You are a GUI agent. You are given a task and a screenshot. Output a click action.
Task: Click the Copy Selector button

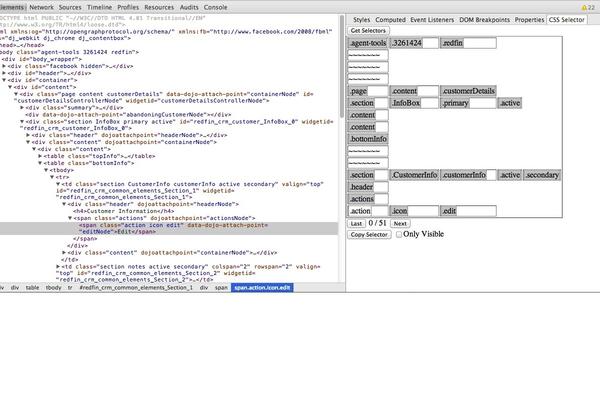click(369, 234)
